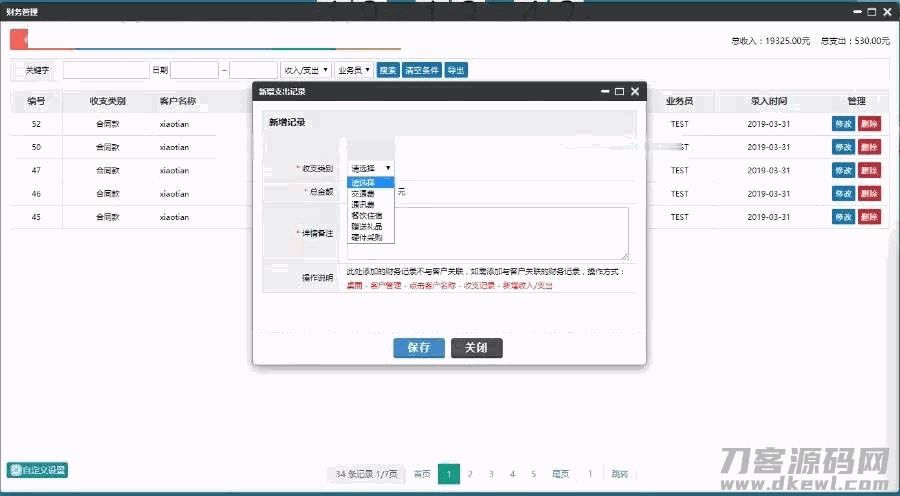Click the 自定义设置 gear button
Image resolution: width=900 pixels, height=496 pixels.
pos(38,470)
